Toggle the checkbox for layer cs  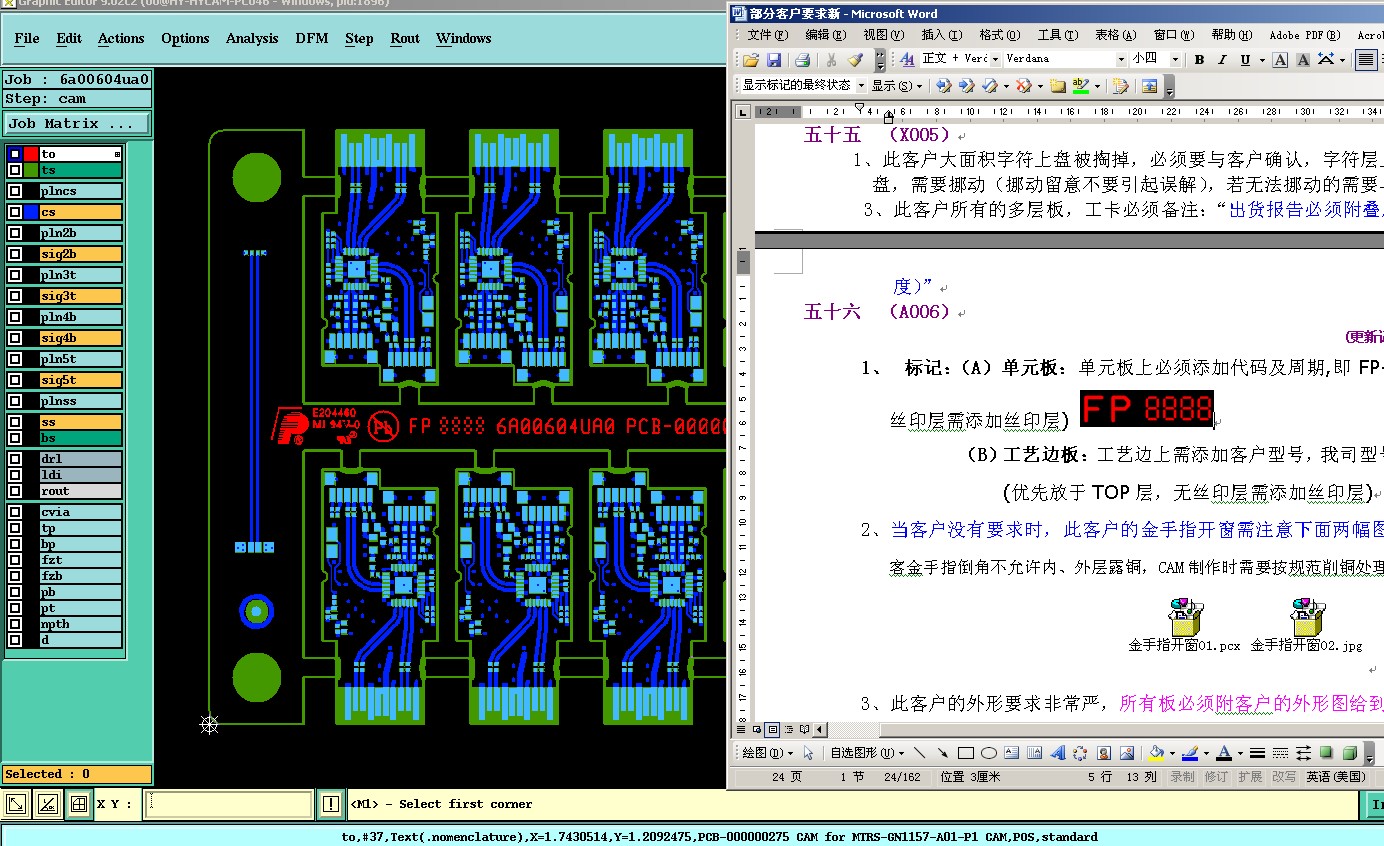pyautogui.click(x=14, y=212)
